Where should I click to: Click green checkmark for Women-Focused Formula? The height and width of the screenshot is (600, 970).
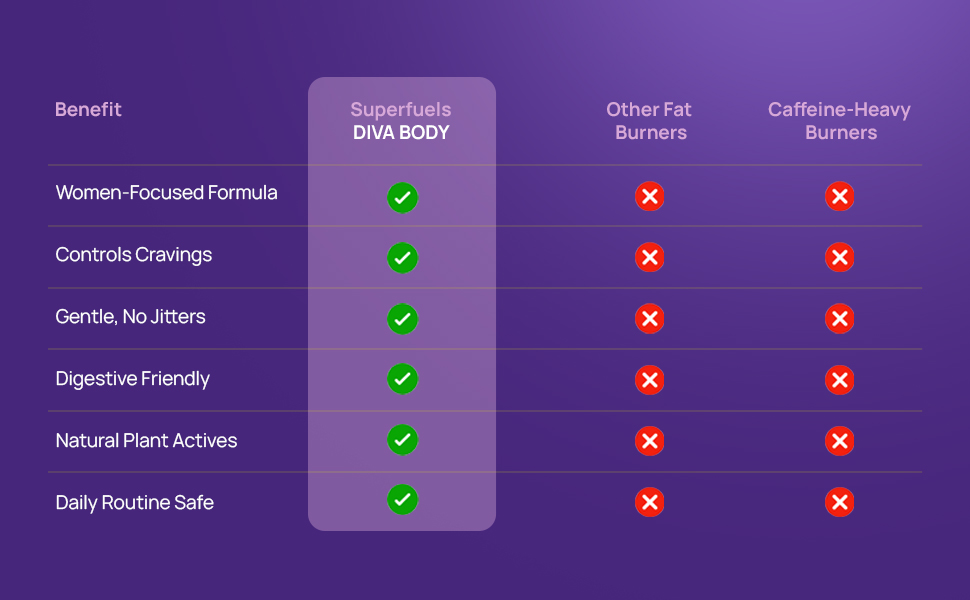[402, 197]
